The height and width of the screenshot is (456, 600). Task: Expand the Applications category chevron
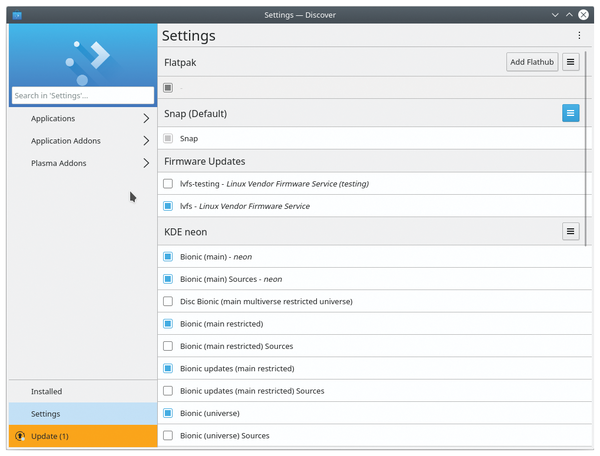146,119
